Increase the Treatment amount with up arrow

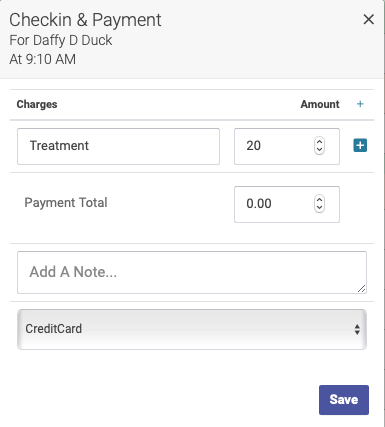319,142
